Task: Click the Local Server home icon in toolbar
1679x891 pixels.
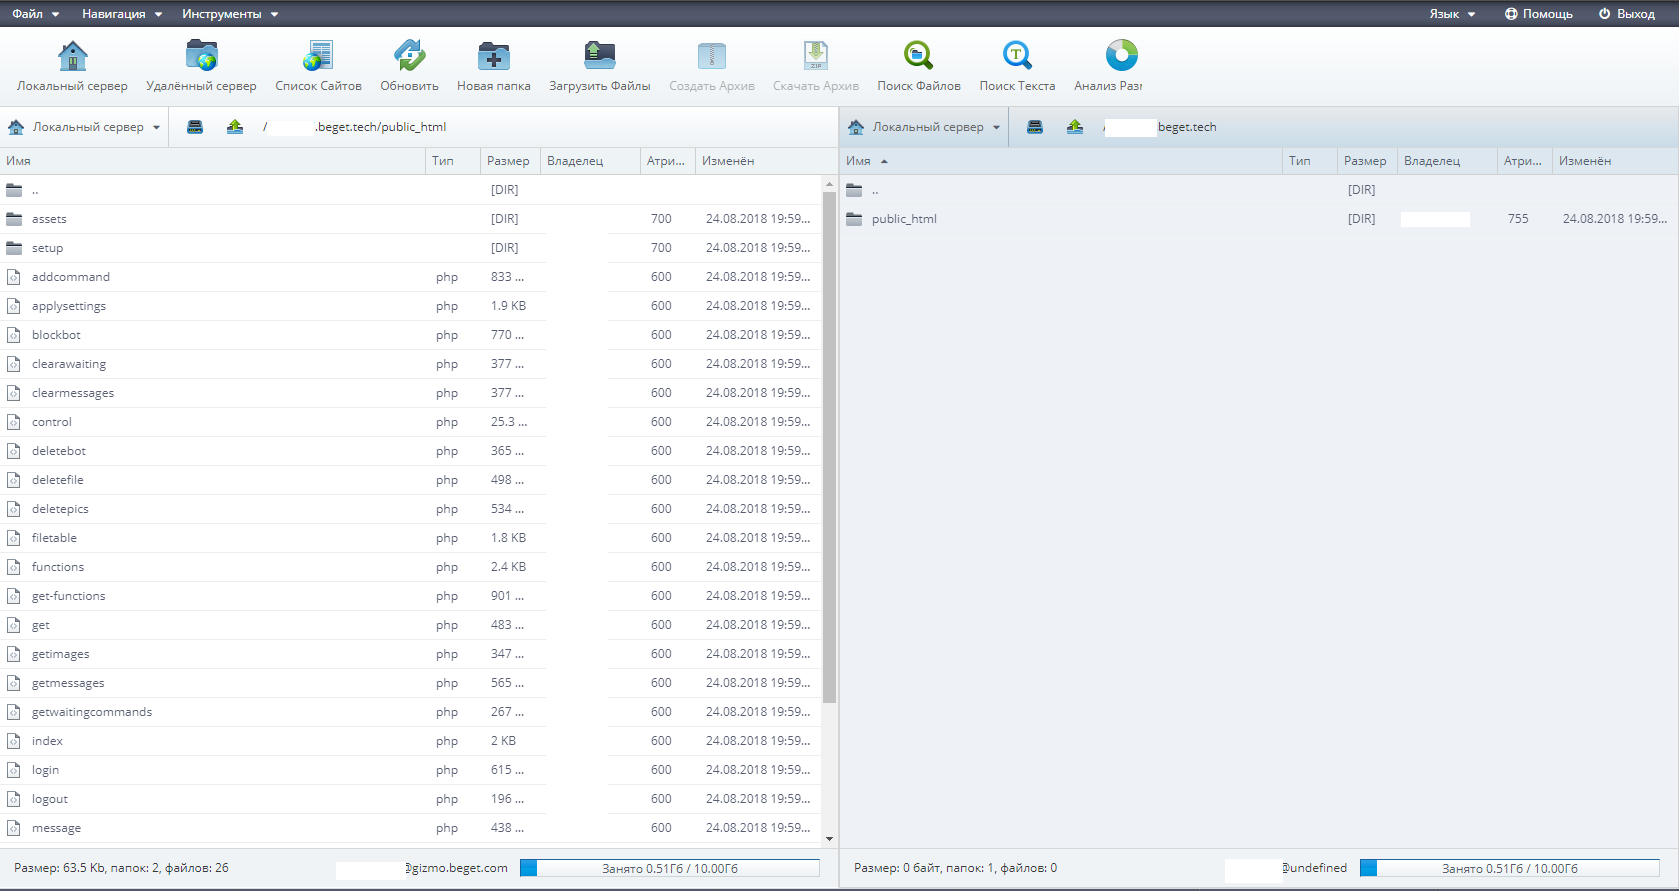Action: tap(72, 56)
